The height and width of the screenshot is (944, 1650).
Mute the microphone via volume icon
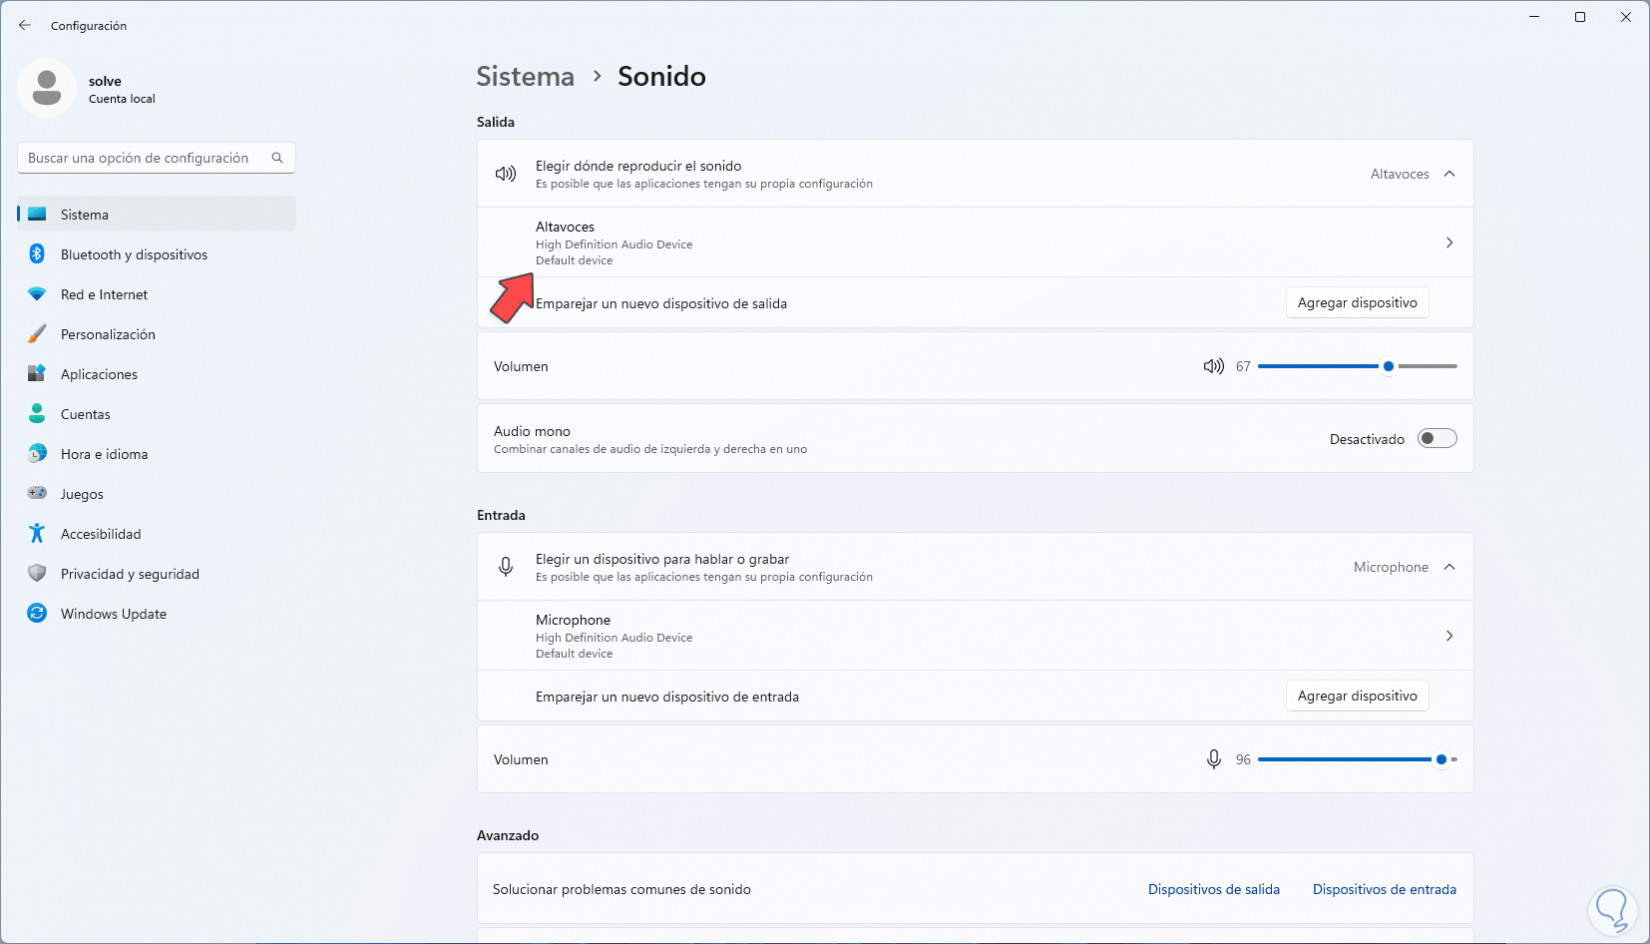click(x=1213, y=760)
